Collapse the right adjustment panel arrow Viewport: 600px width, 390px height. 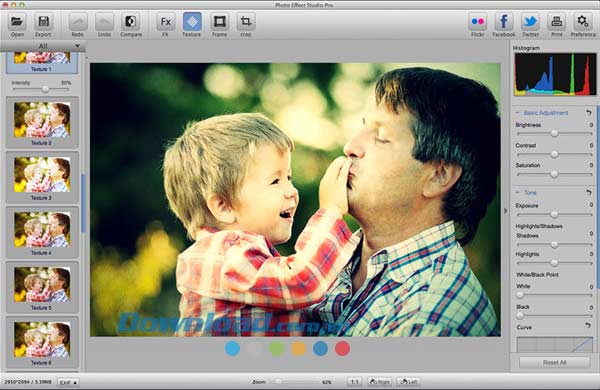point(505,211)
